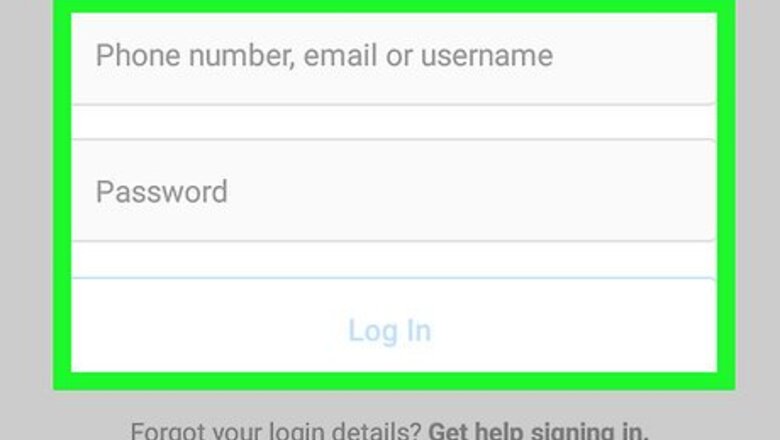Submit credentials with the Log In button
The width and height of the screenshot is (780, 440).
point(394,325)
